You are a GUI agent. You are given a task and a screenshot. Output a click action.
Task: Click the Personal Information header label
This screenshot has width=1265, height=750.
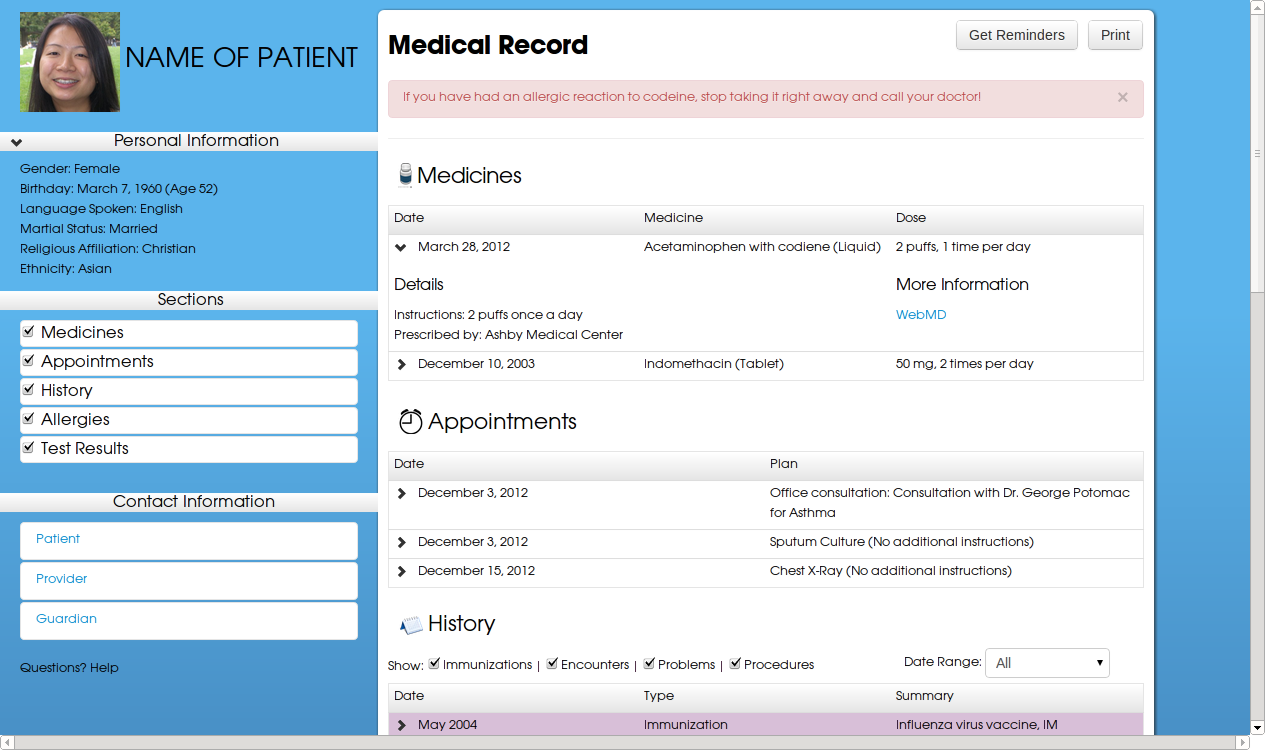coord(196,141)
